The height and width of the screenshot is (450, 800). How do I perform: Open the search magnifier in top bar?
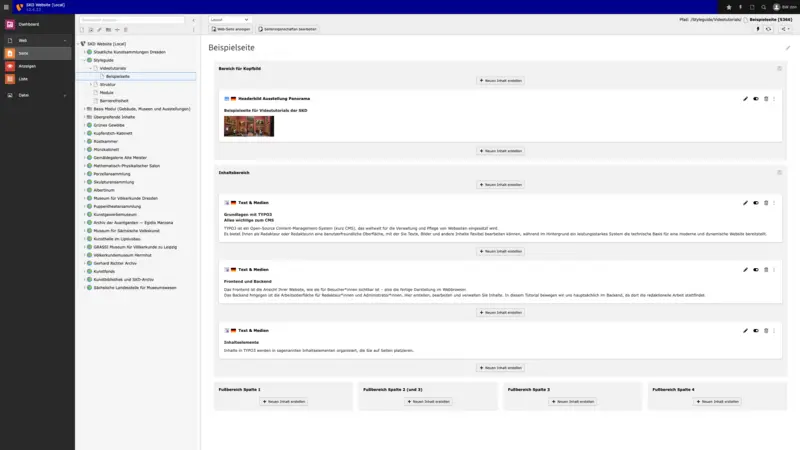765,7
